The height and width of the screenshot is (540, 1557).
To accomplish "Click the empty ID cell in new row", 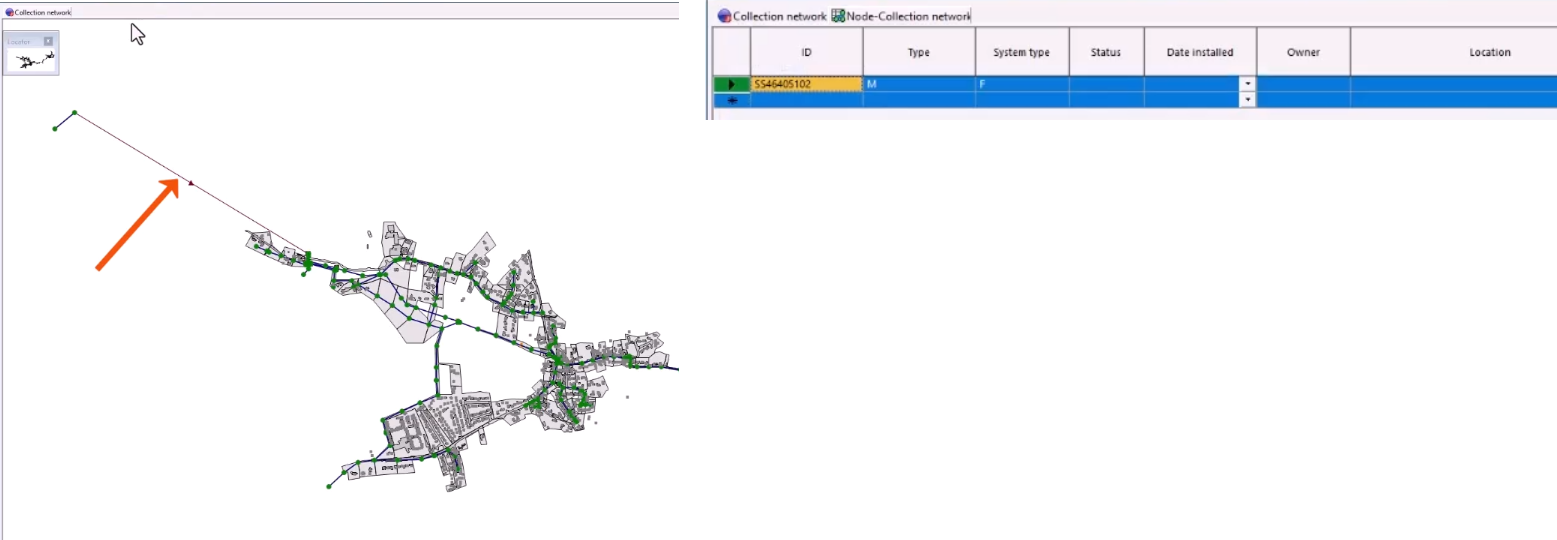I will pos(806,100).
